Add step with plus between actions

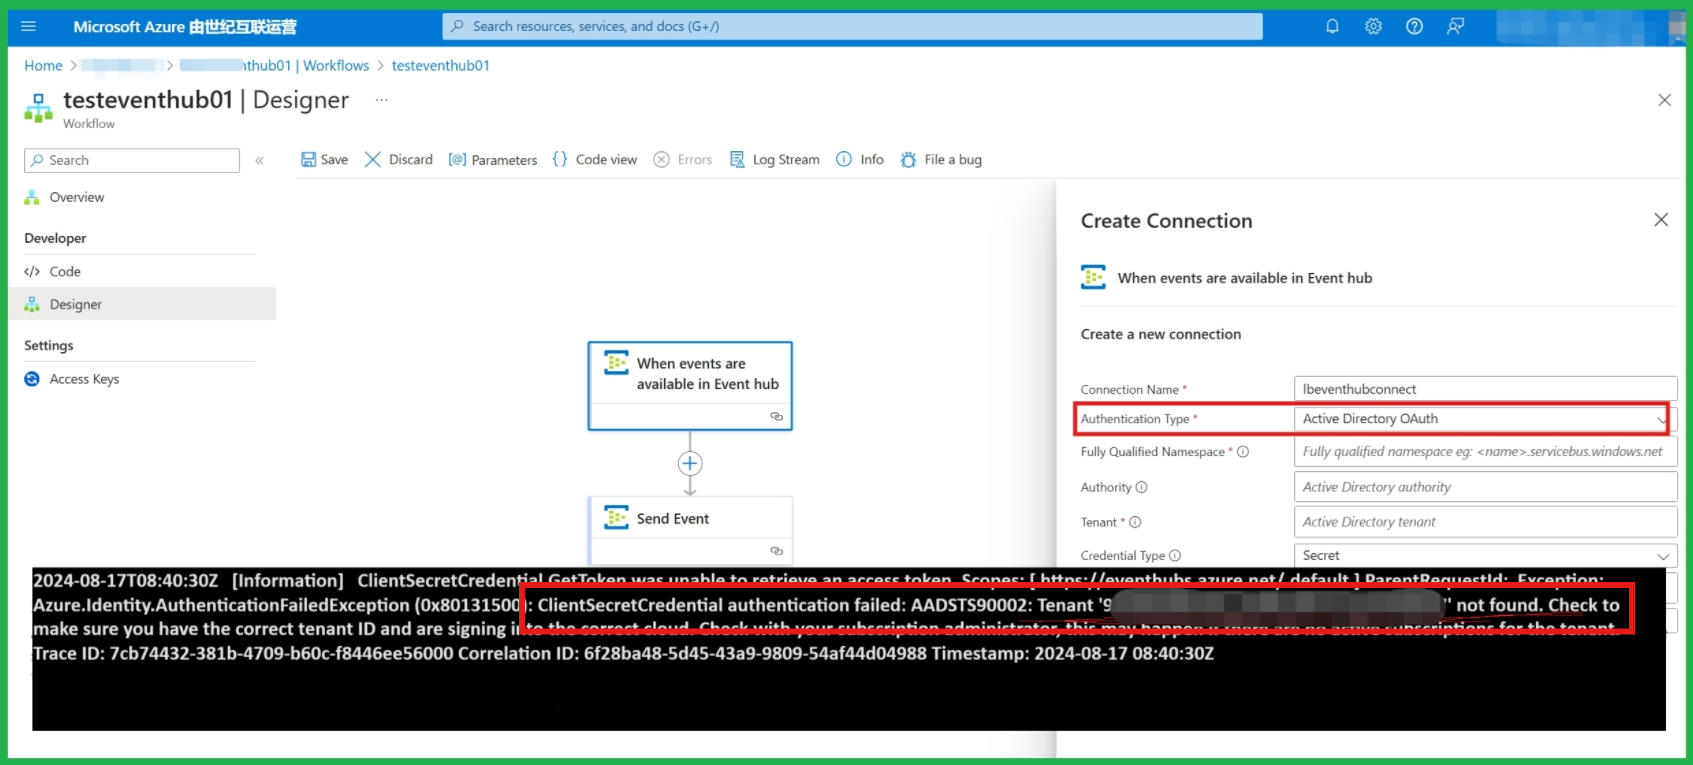690,464
